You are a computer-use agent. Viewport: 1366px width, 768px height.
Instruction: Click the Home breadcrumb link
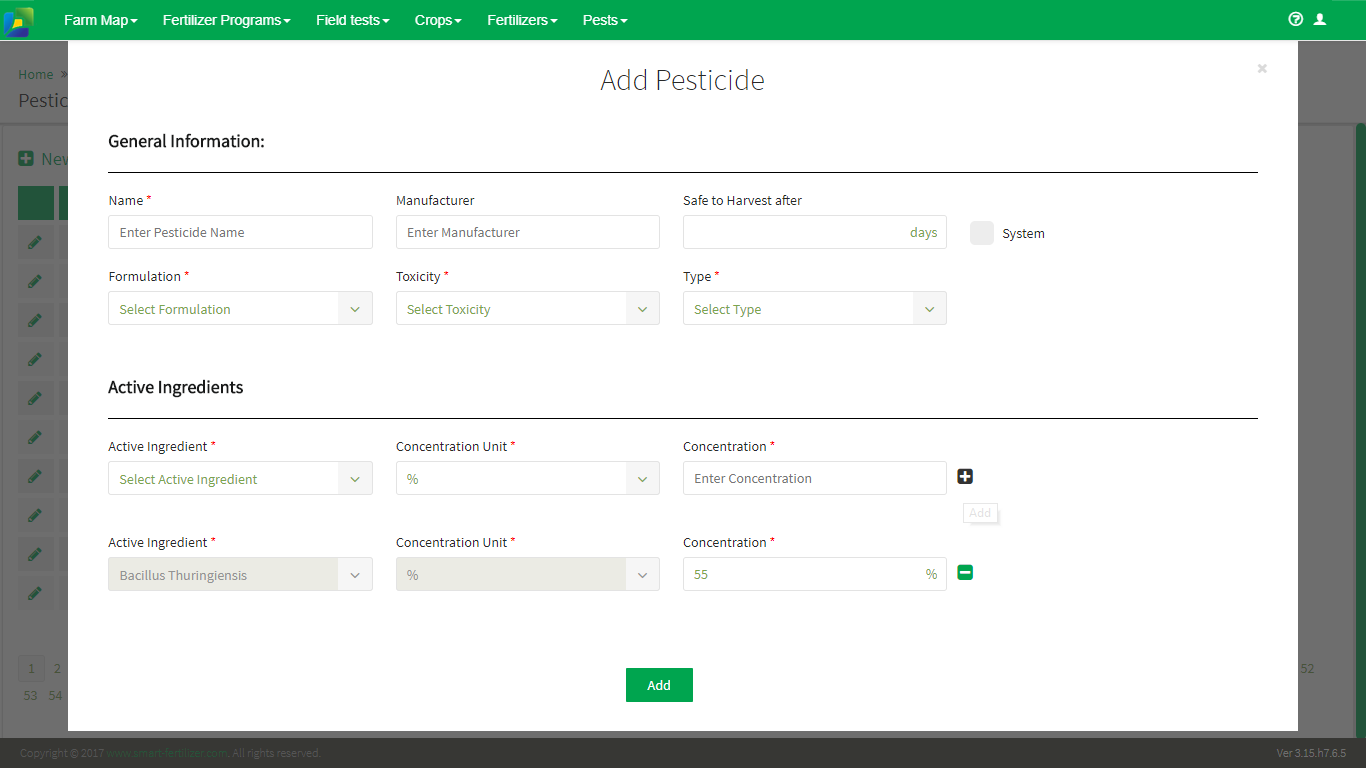[x=36, y=74]
